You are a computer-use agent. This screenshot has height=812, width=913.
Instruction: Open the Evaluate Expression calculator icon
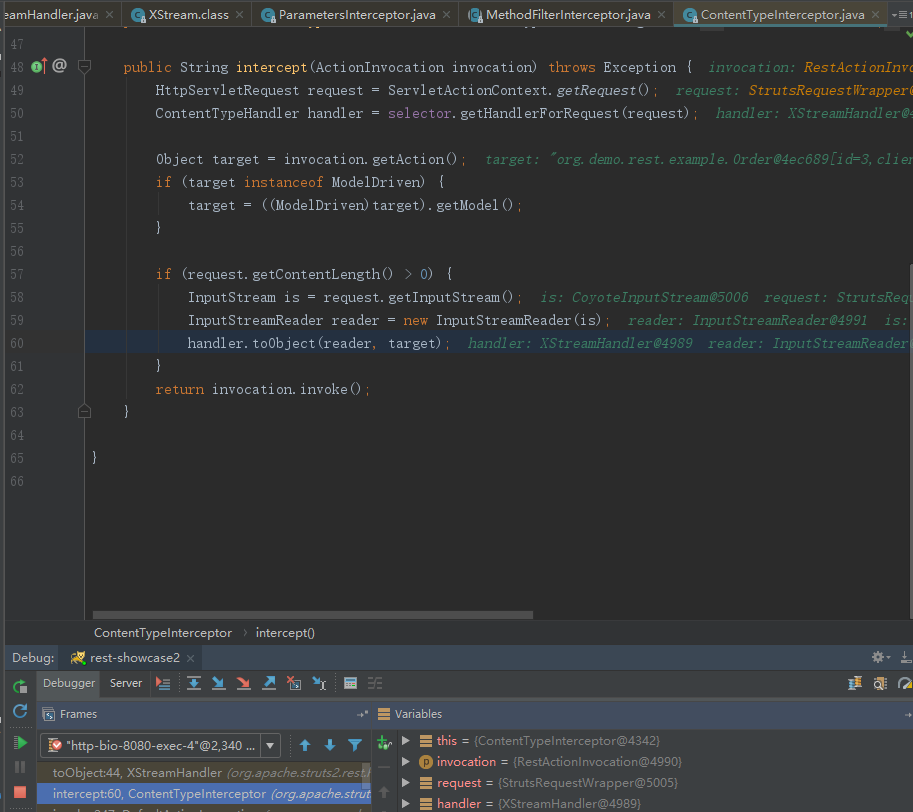350,683
